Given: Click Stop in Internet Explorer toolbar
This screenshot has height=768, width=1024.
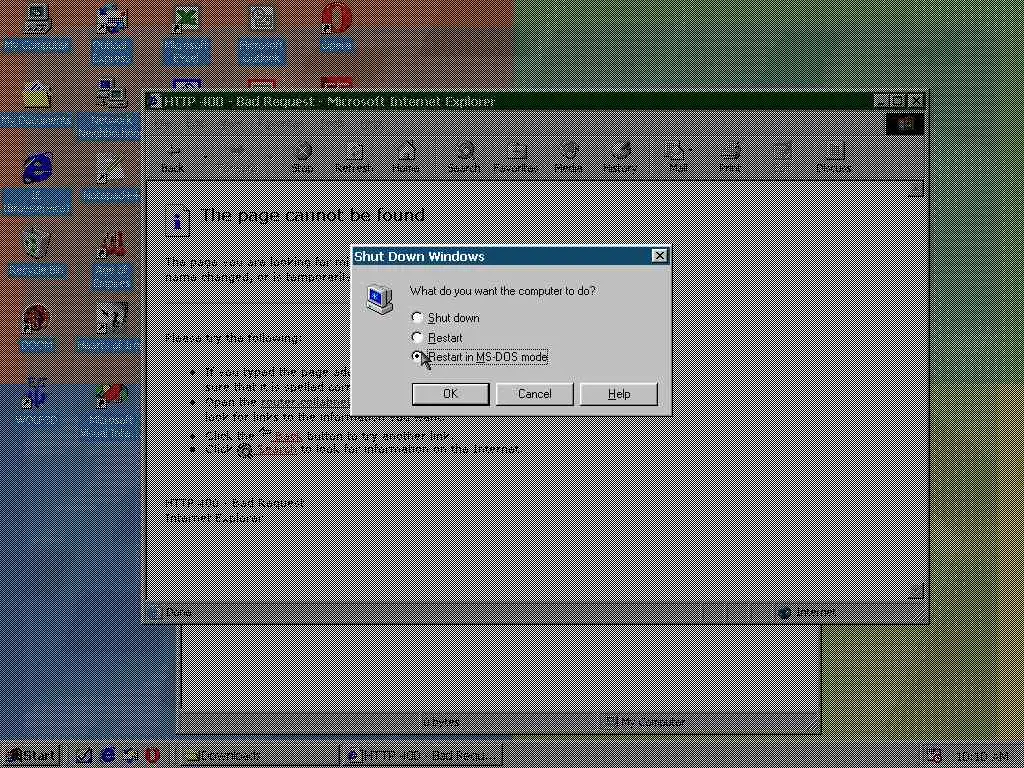Looking at the screenshot, I should point(302,157).
